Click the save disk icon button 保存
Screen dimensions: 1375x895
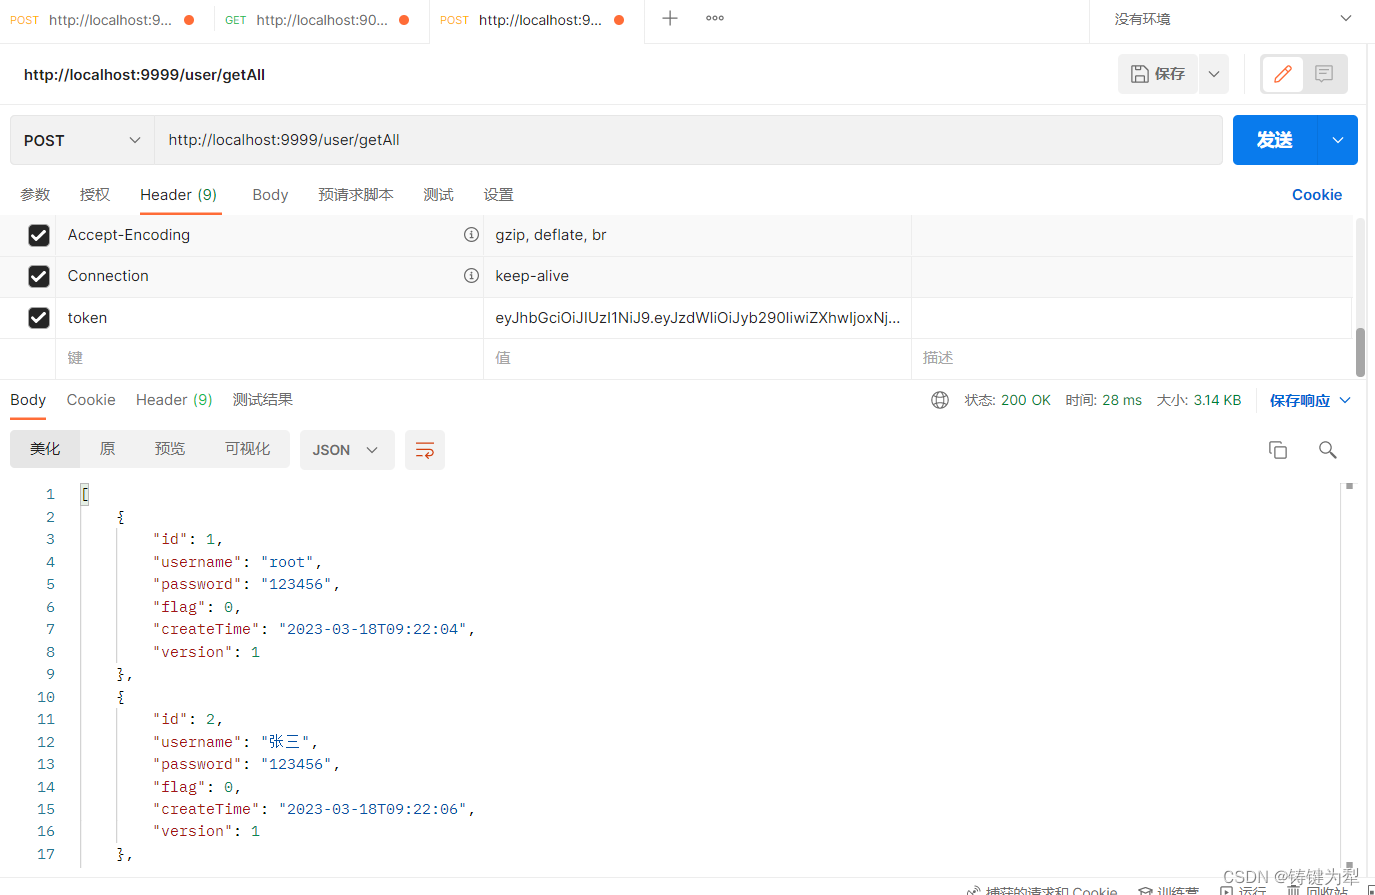click(1158, 74)
